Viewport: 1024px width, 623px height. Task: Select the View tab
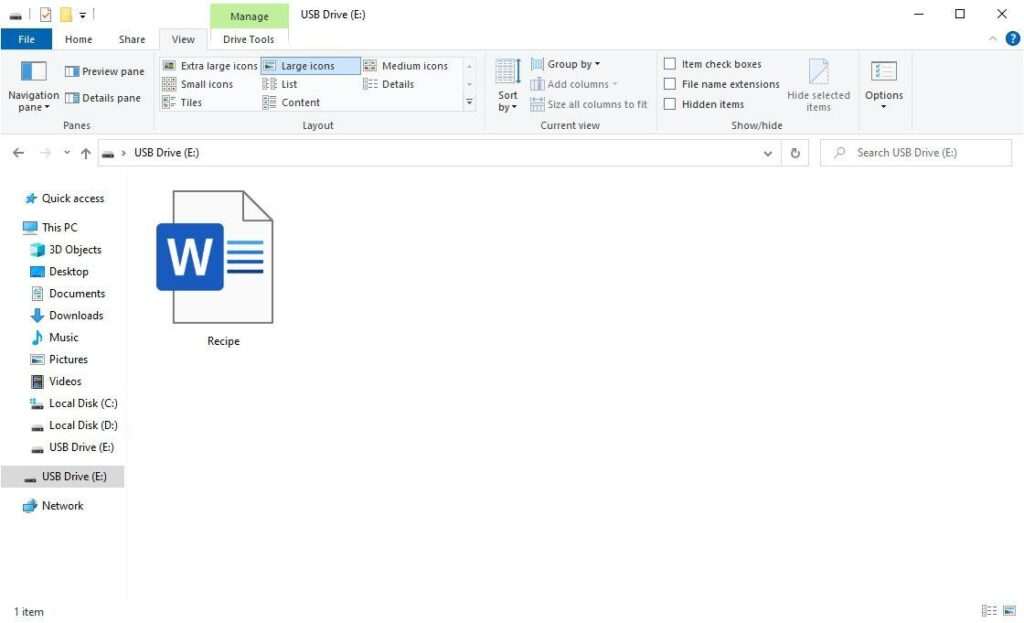183,39
